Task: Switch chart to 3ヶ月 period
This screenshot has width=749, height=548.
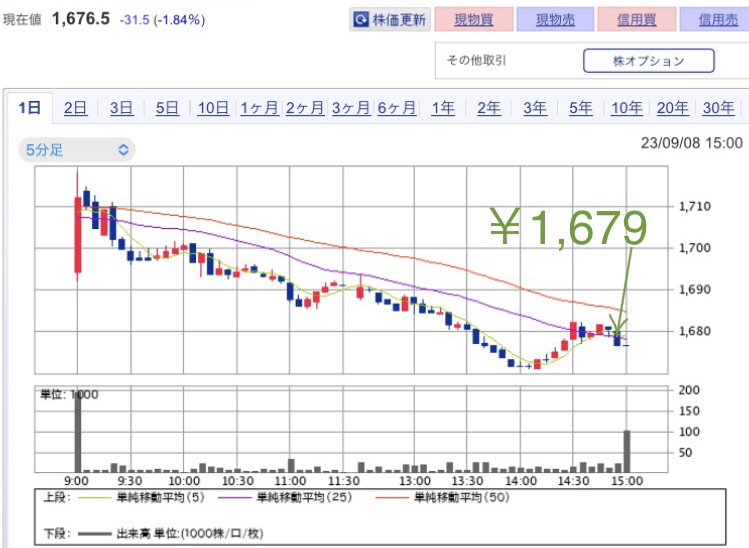Action: click(x=351, y=108)
